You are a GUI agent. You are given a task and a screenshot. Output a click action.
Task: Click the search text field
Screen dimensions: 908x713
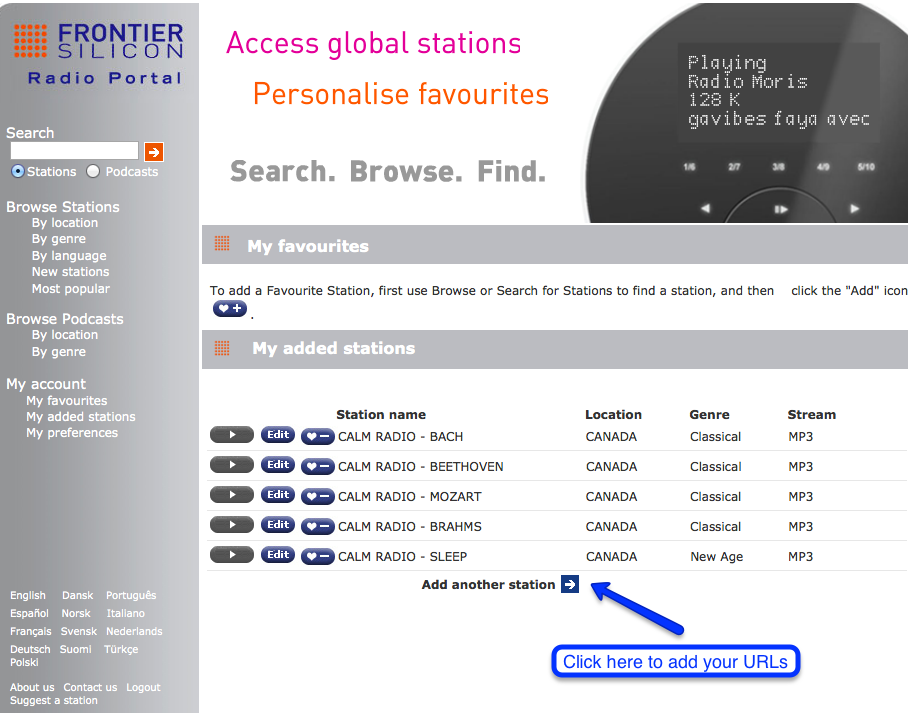pyautogui.click(x=74, y=151)
